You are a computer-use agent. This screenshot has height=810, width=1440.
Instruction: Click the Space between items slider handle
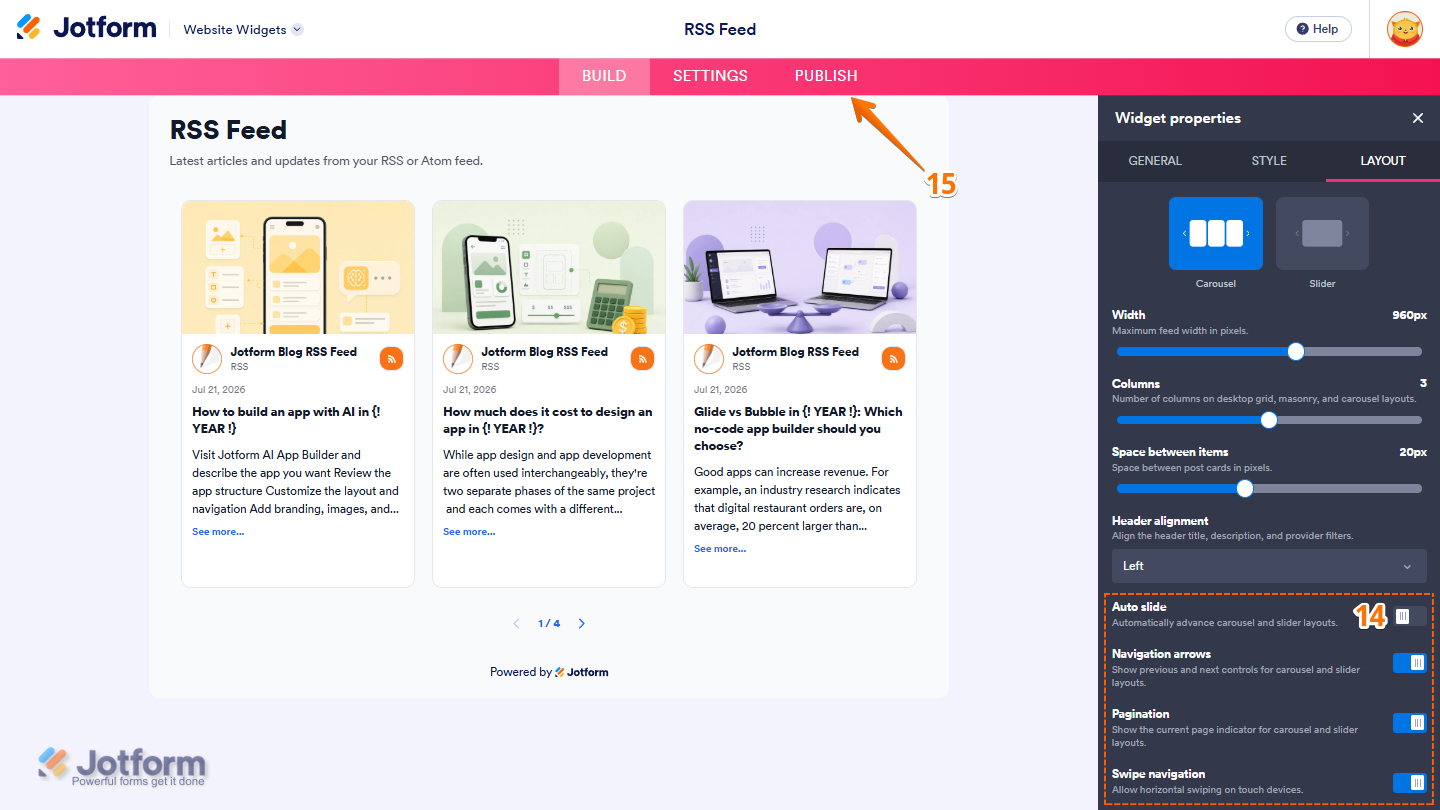point(1245,488)
